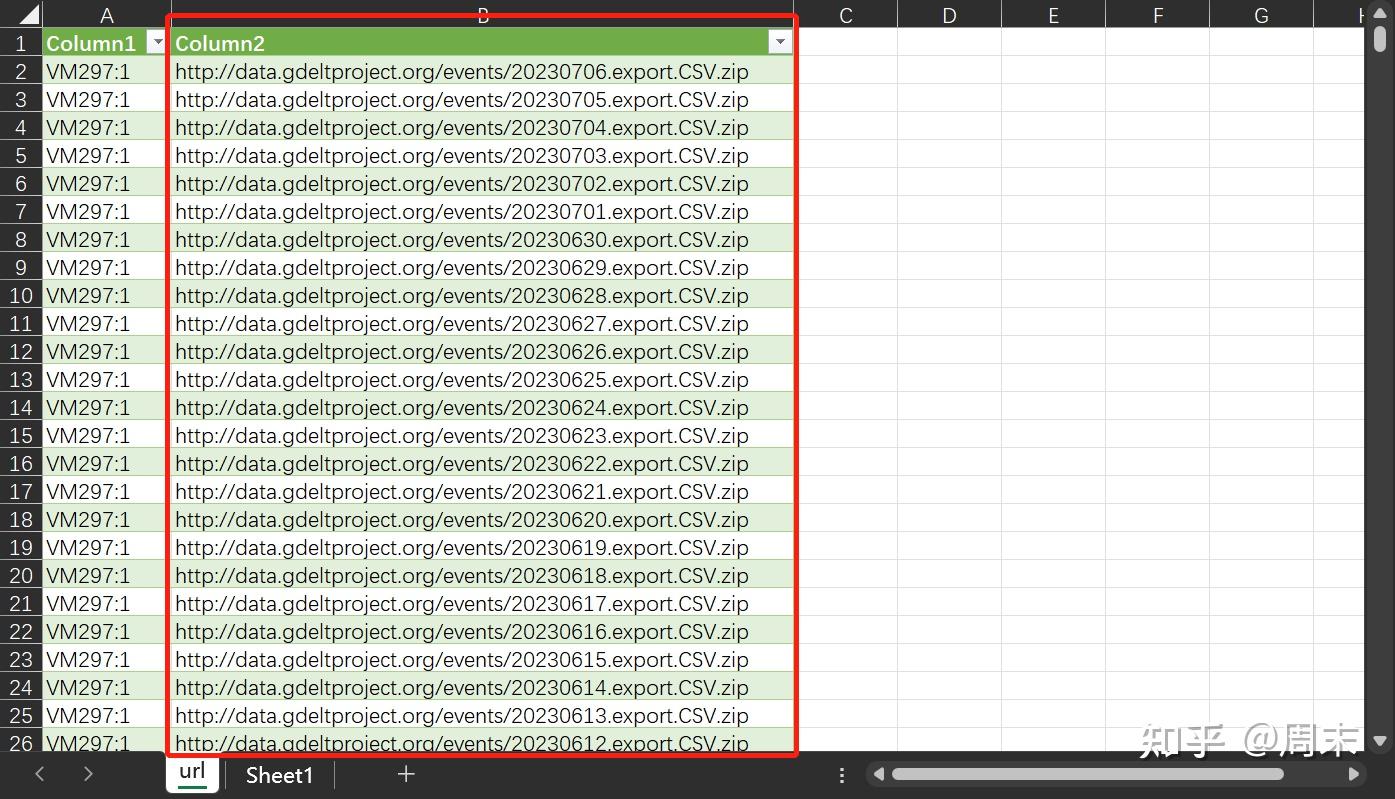Click the 20230614.export.CSV.zip URL cell
The width and height of the screenshot is (1395, 799).
click(483, 687)
